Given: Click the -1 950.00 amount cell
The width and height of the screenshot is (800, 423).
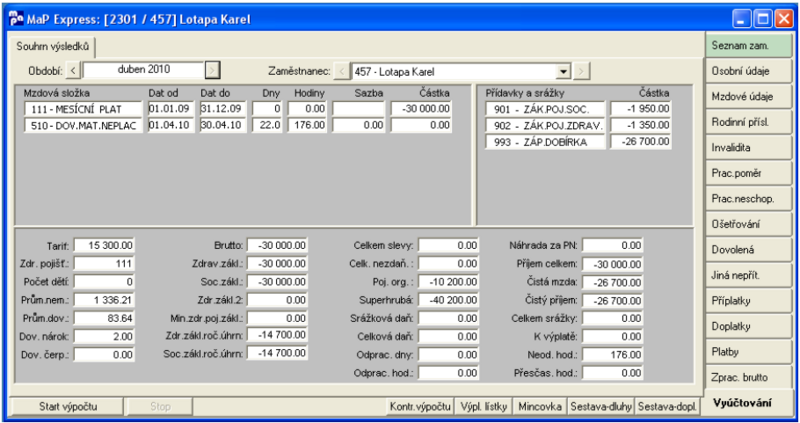Looking at the screenshot, I should coord(641,109).
